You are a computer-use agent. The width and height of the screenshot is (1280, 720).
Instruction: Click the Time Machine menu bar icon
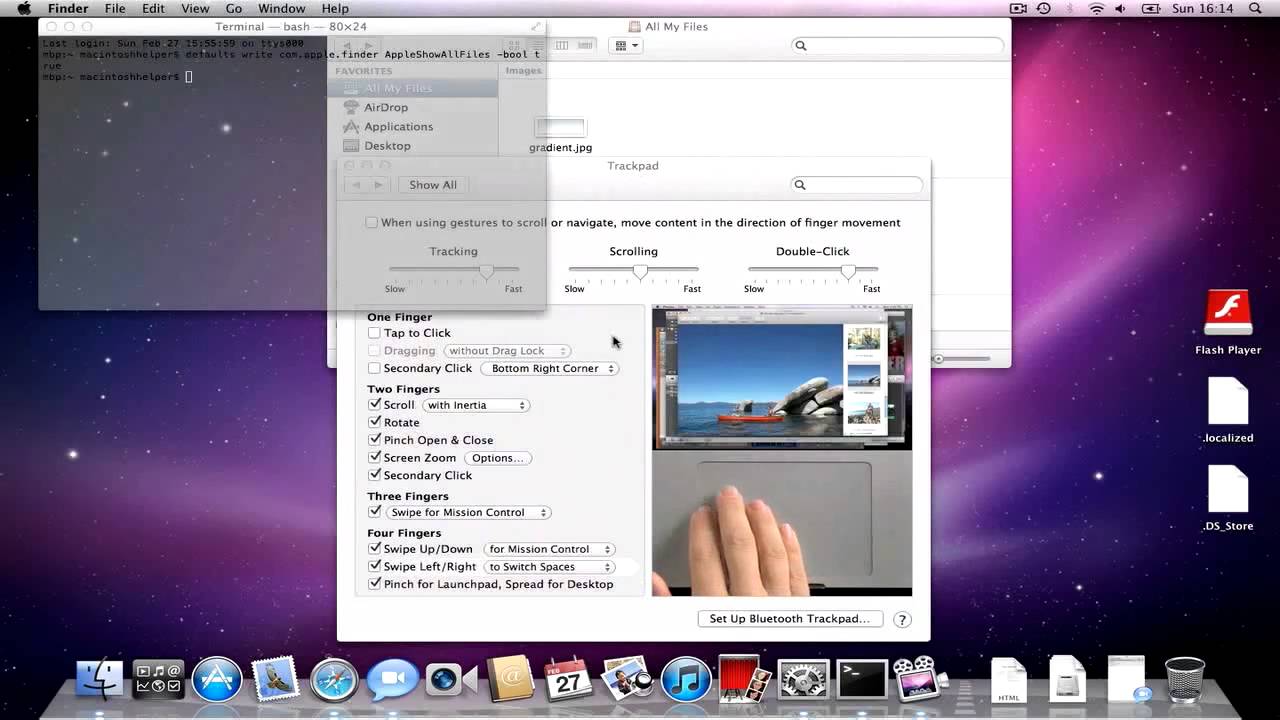[1043, 9]
